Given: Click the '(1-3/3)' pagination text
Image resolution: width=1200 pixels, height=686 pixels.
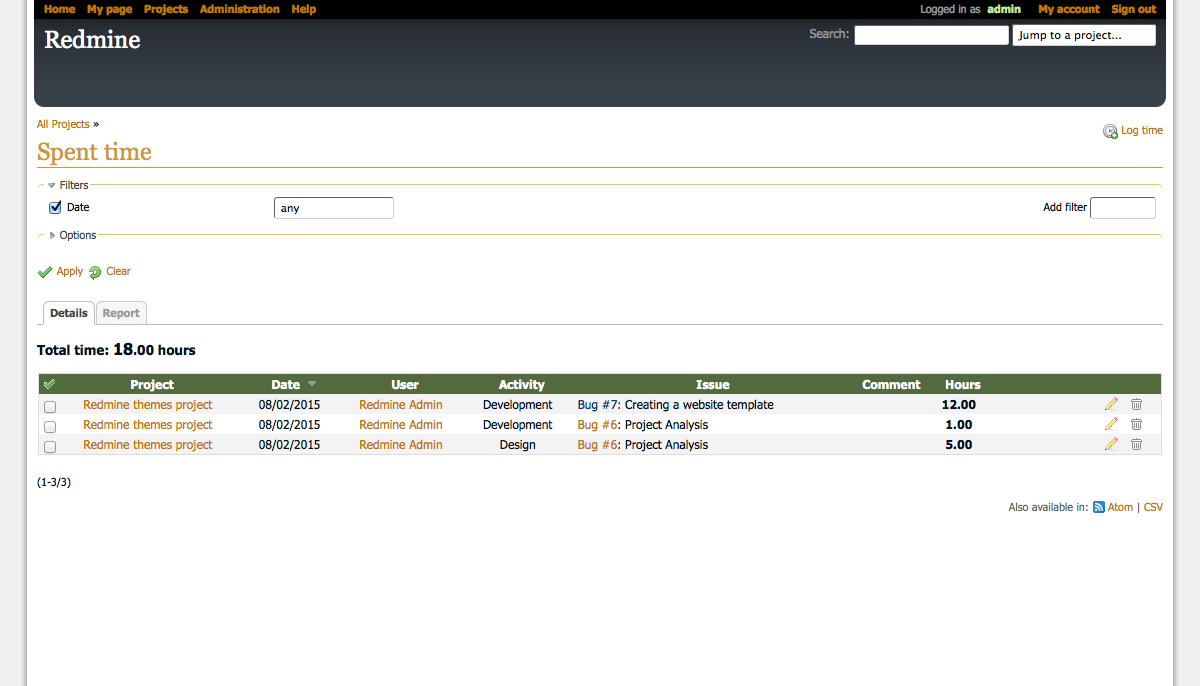Looking at the screenshot, I should [x=54, y=482].
